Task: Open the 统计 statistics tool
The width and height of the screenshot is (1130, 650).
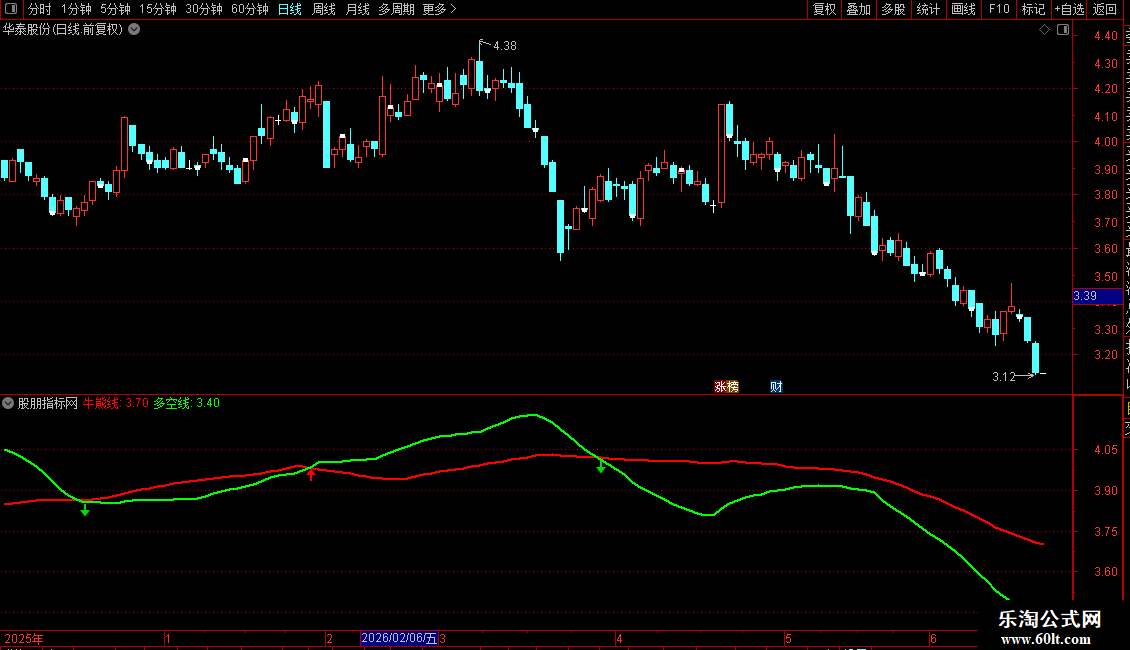Action: click(927, 9)
